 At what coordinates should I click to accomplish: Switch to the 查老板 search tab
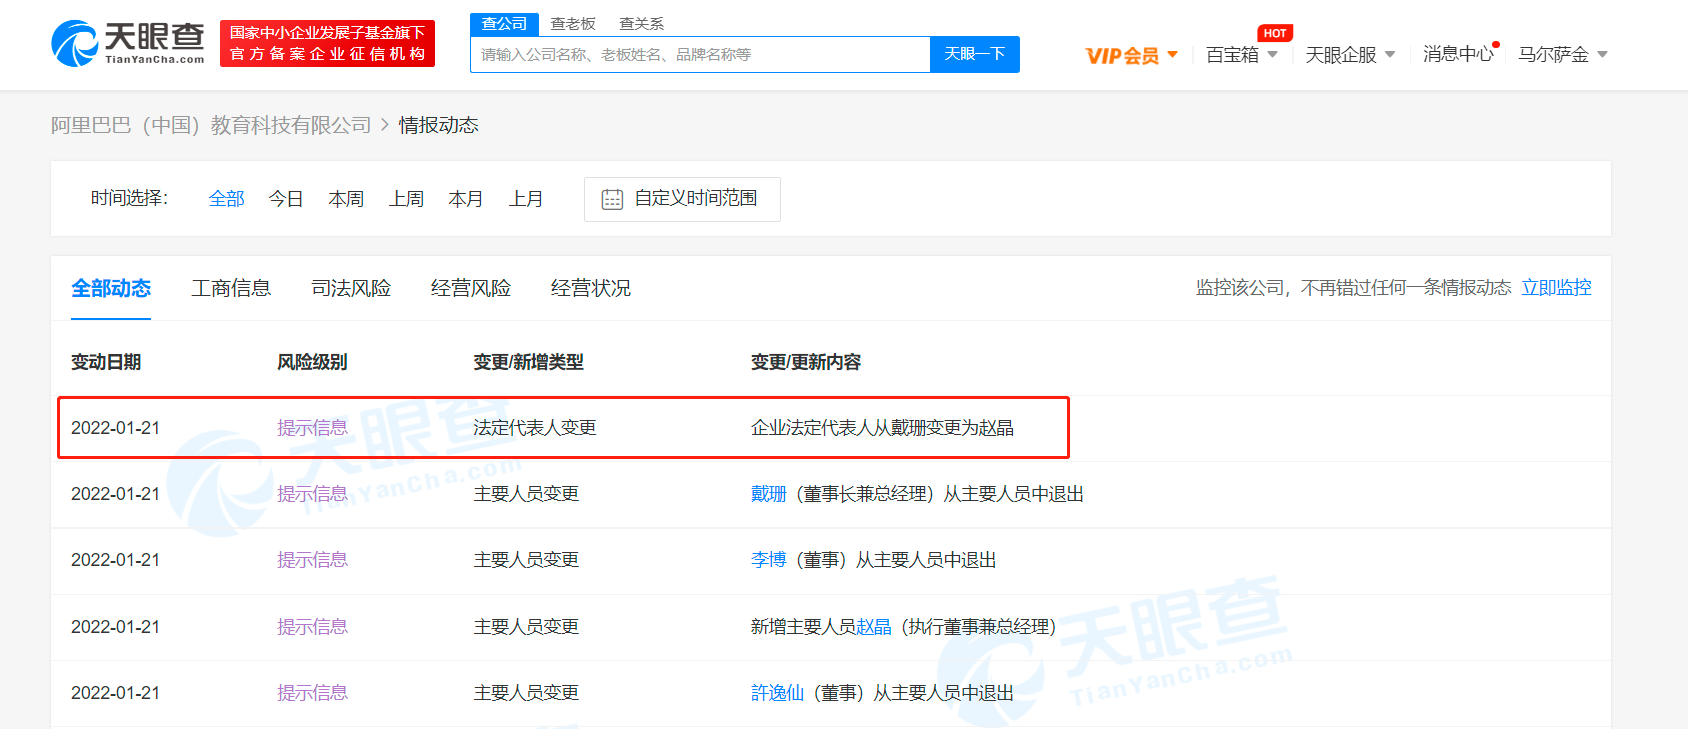[x=573, y=24]
